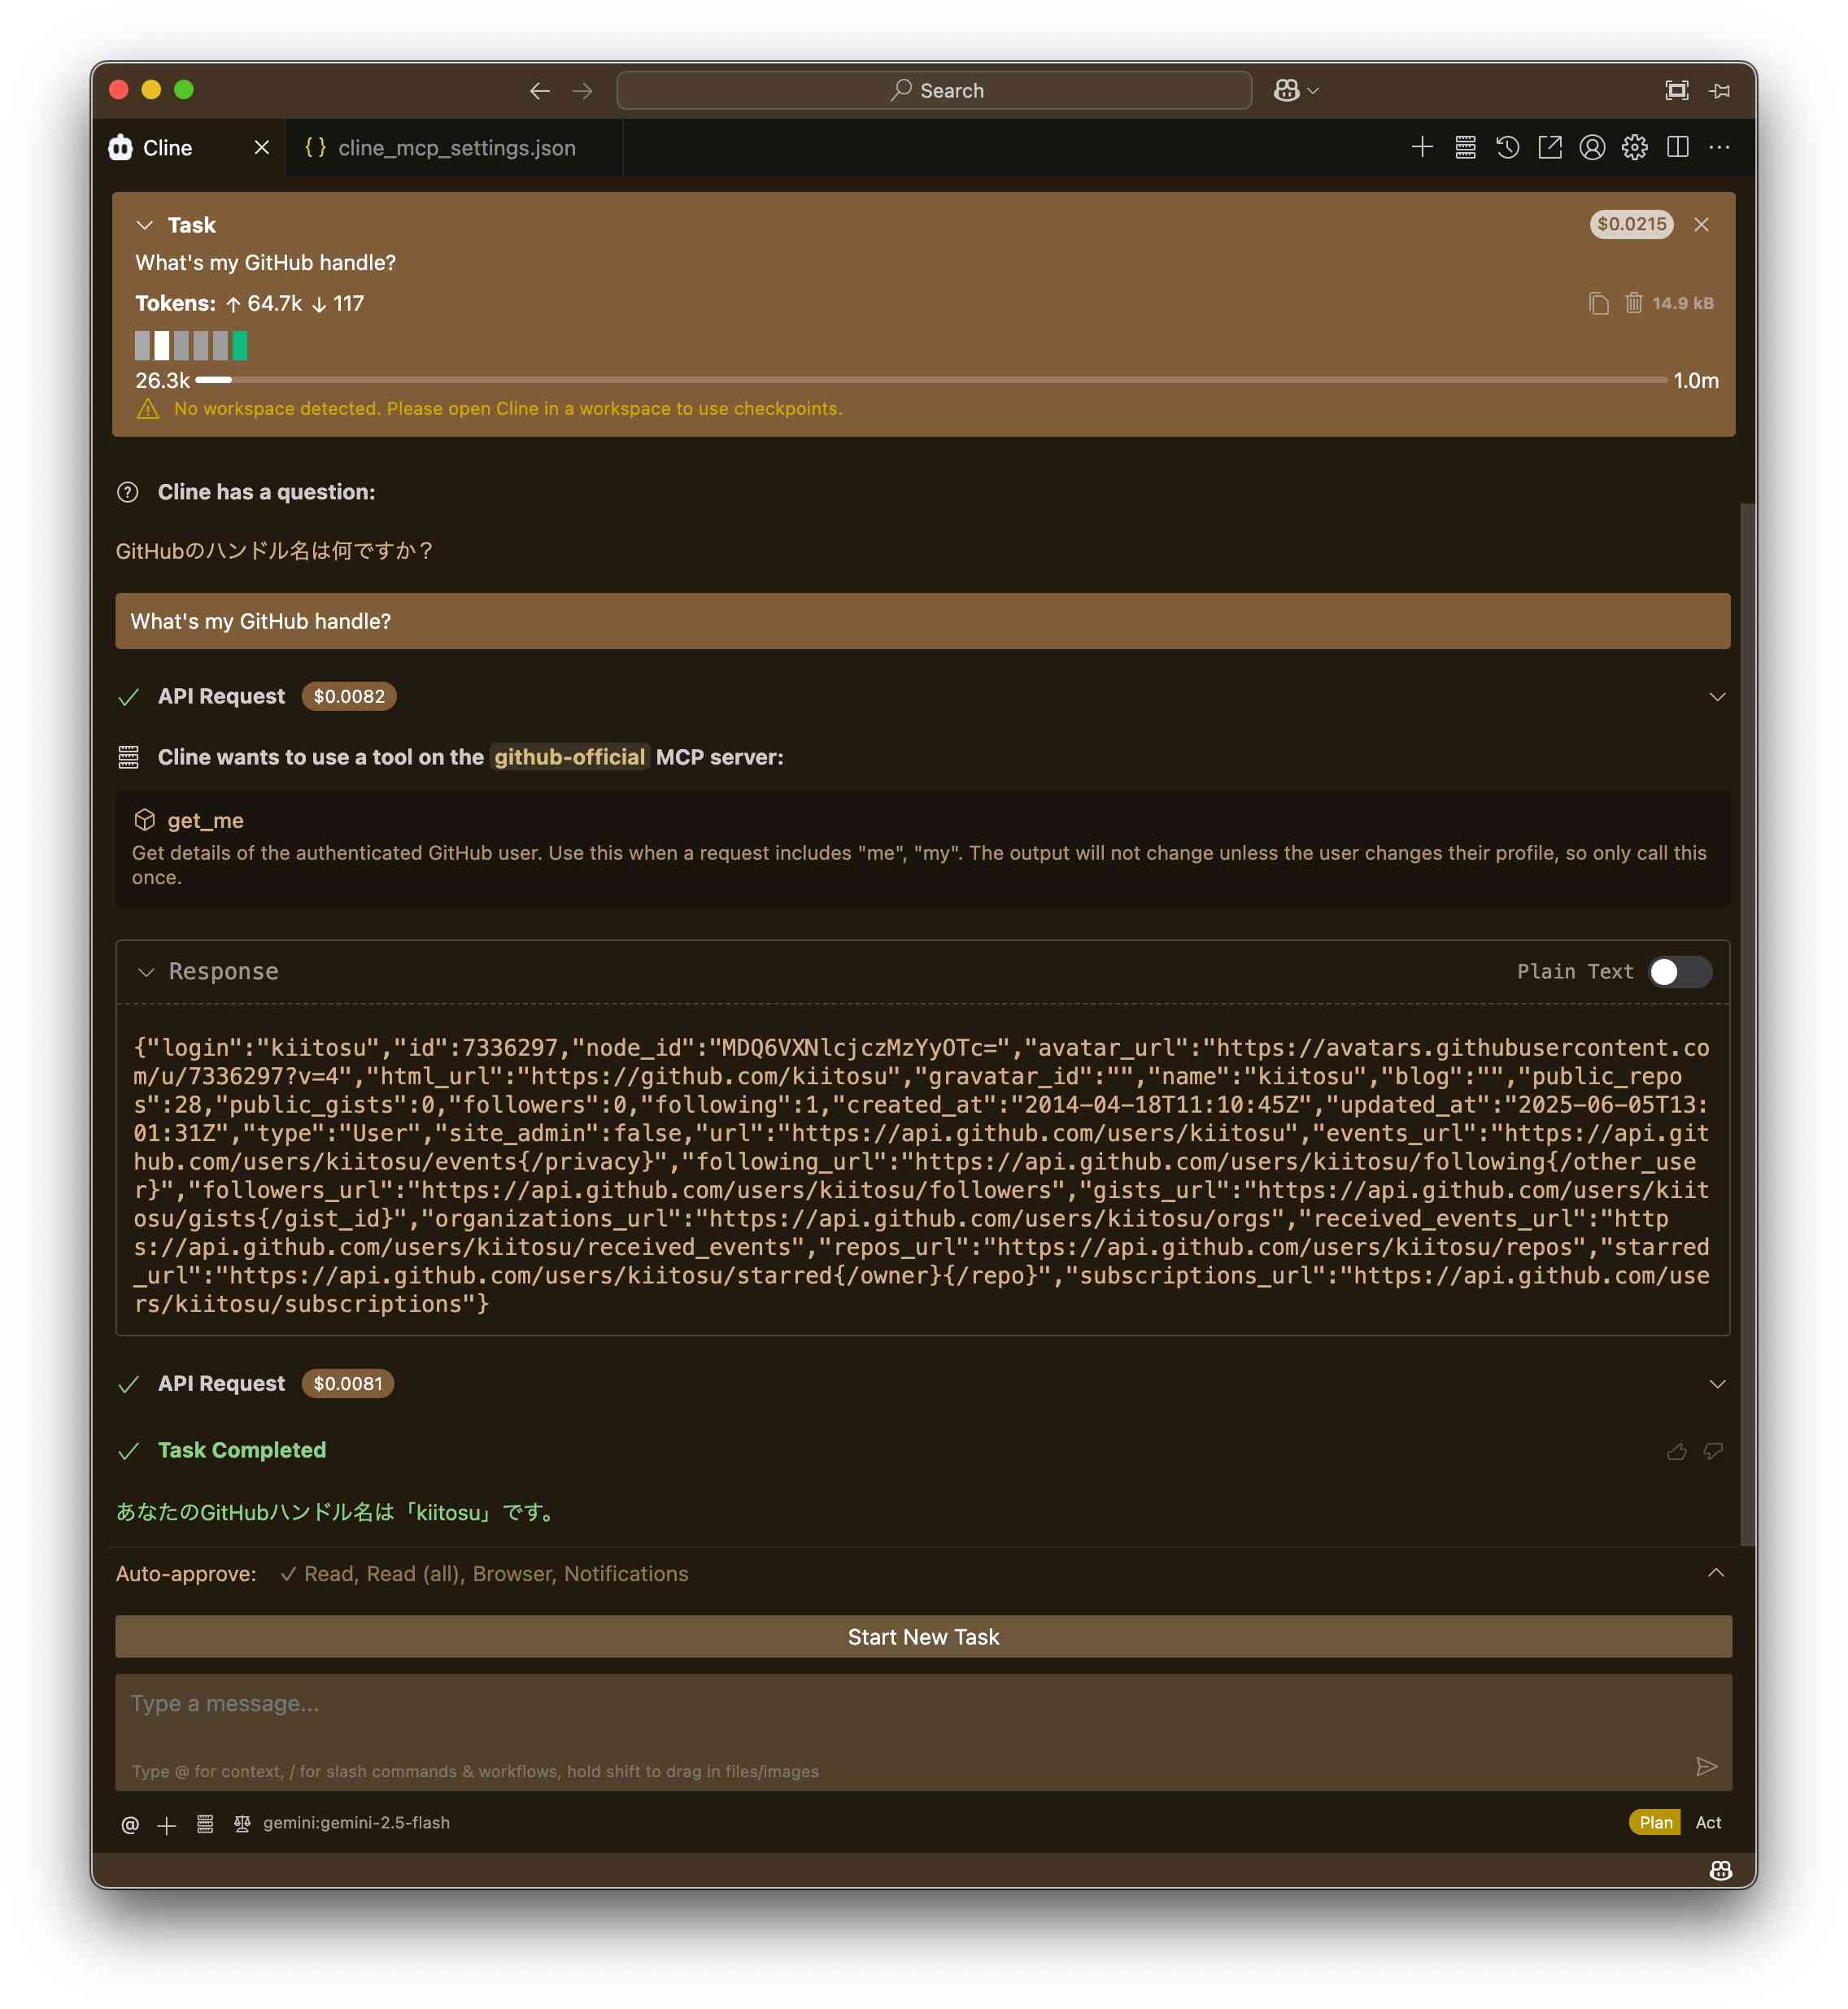Viewport: 1848px width, 2009px height.
Task: Open Cline settings gear icon
Action: tap(1634, 148)
